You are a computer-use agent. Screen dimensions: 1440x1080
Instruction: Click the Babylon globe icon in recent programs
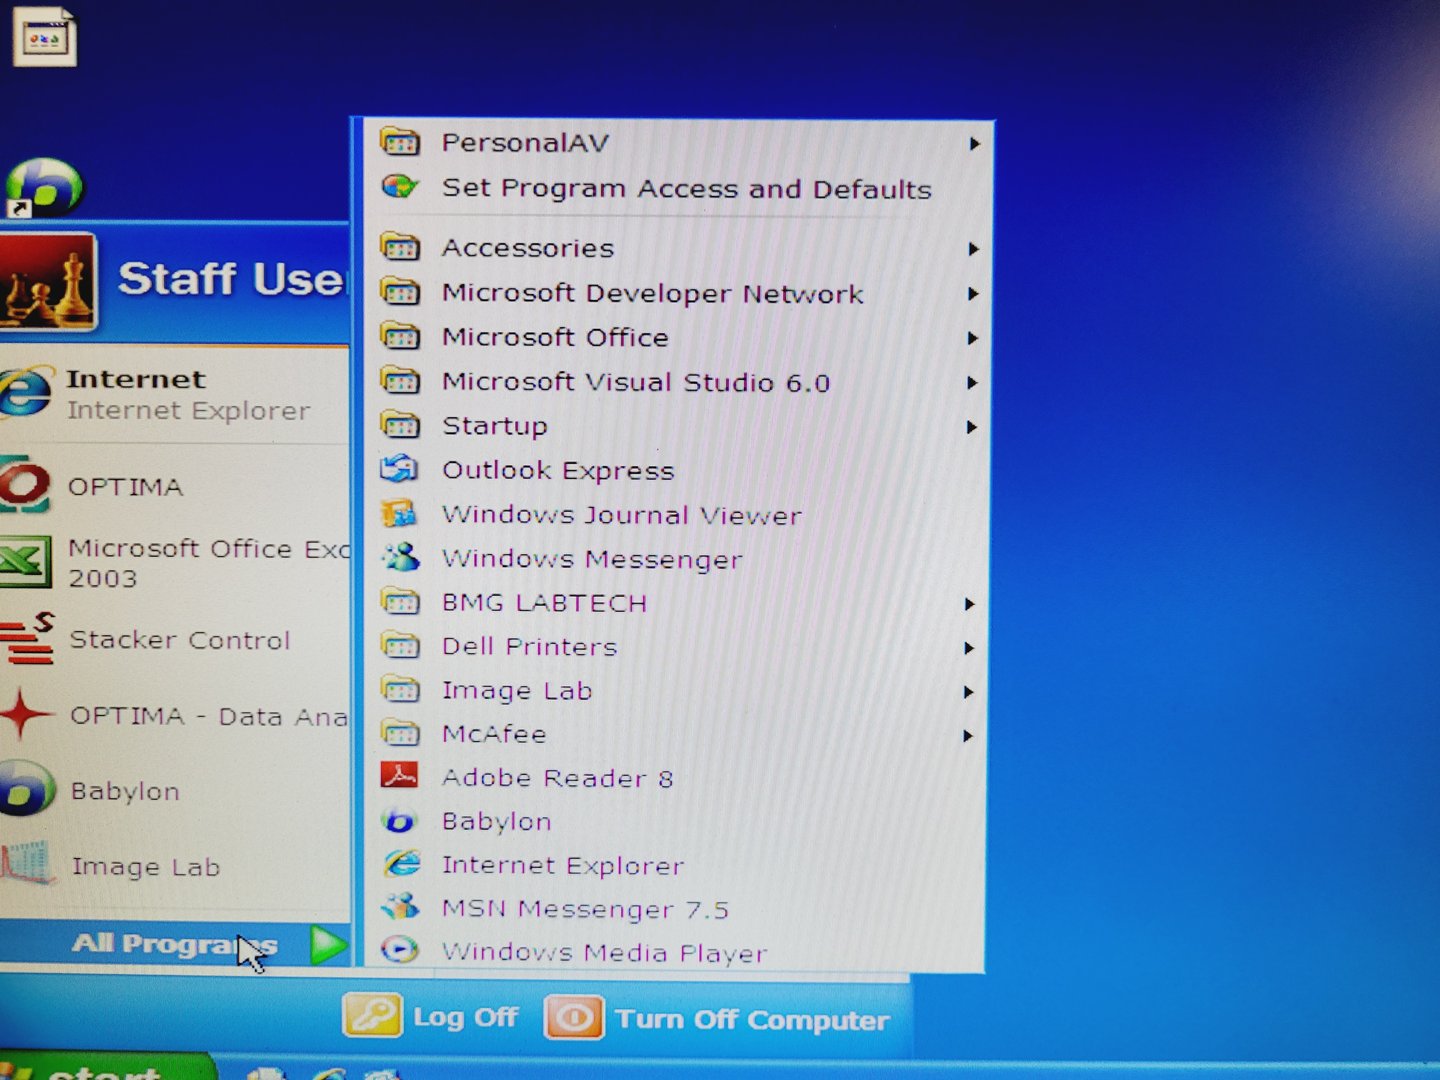point(26,789)
